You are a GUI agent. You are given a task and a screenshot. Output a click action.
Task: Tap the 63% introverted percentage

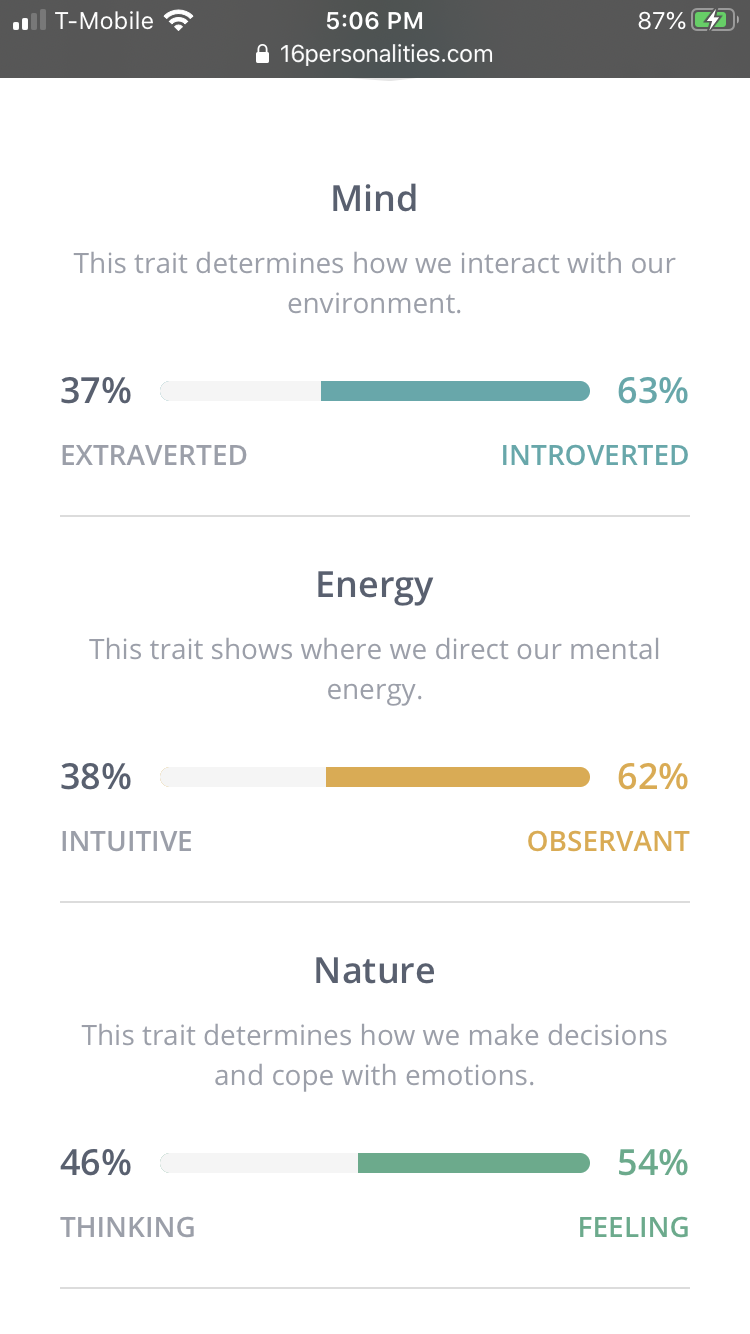[653, 390]
